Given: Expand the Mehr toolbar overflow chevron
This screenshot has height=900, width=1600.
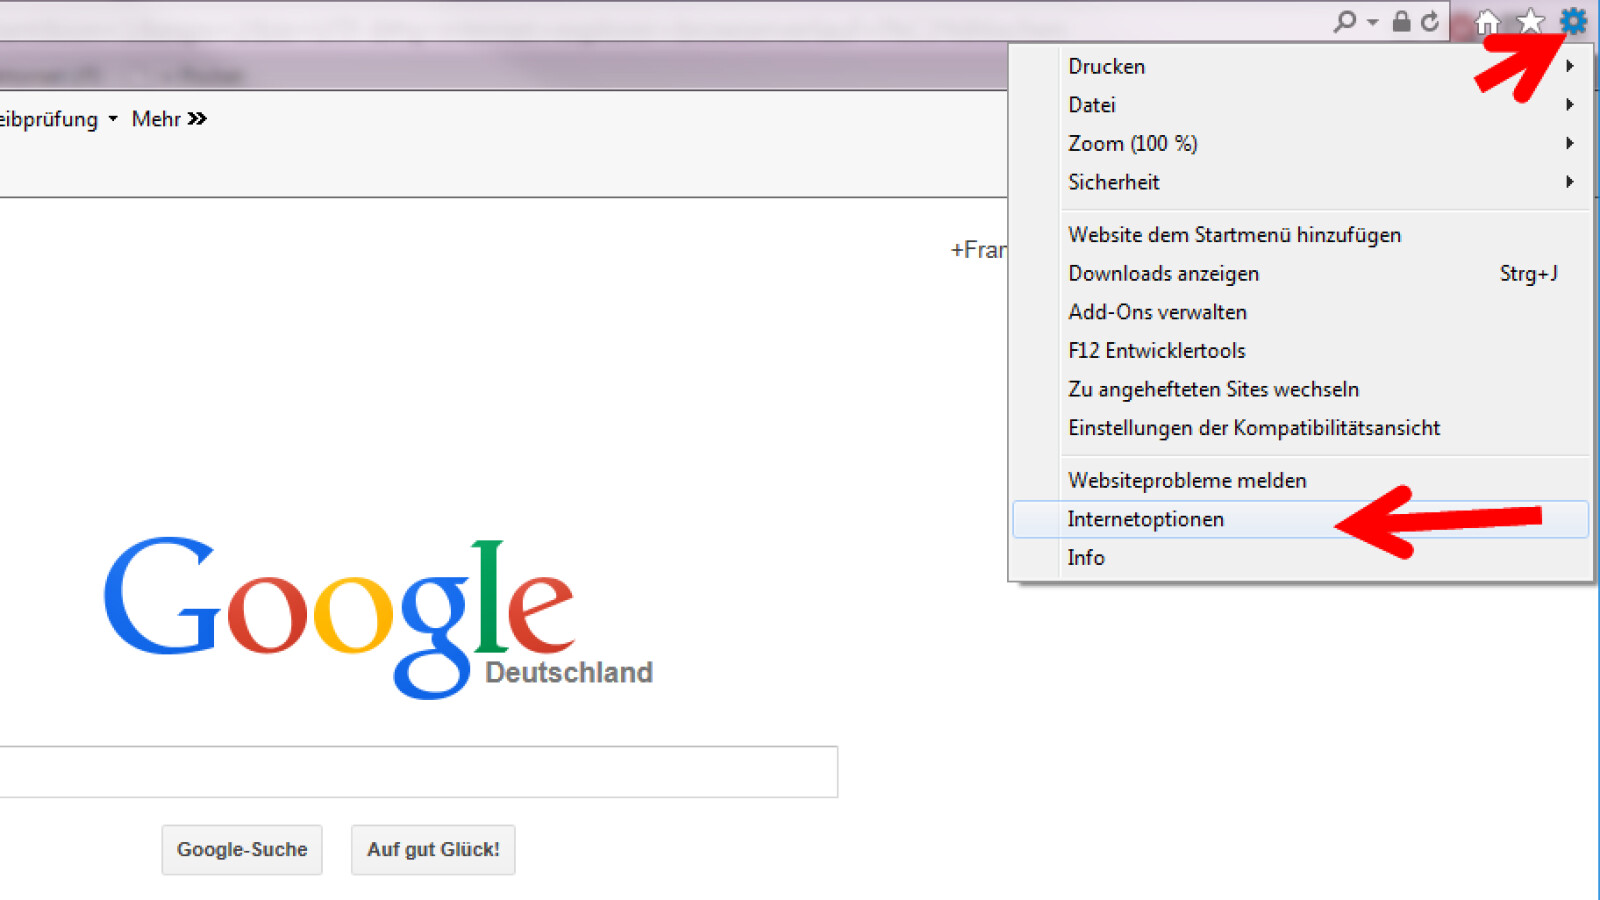Looking at the screenshot, I should [197, 119].
